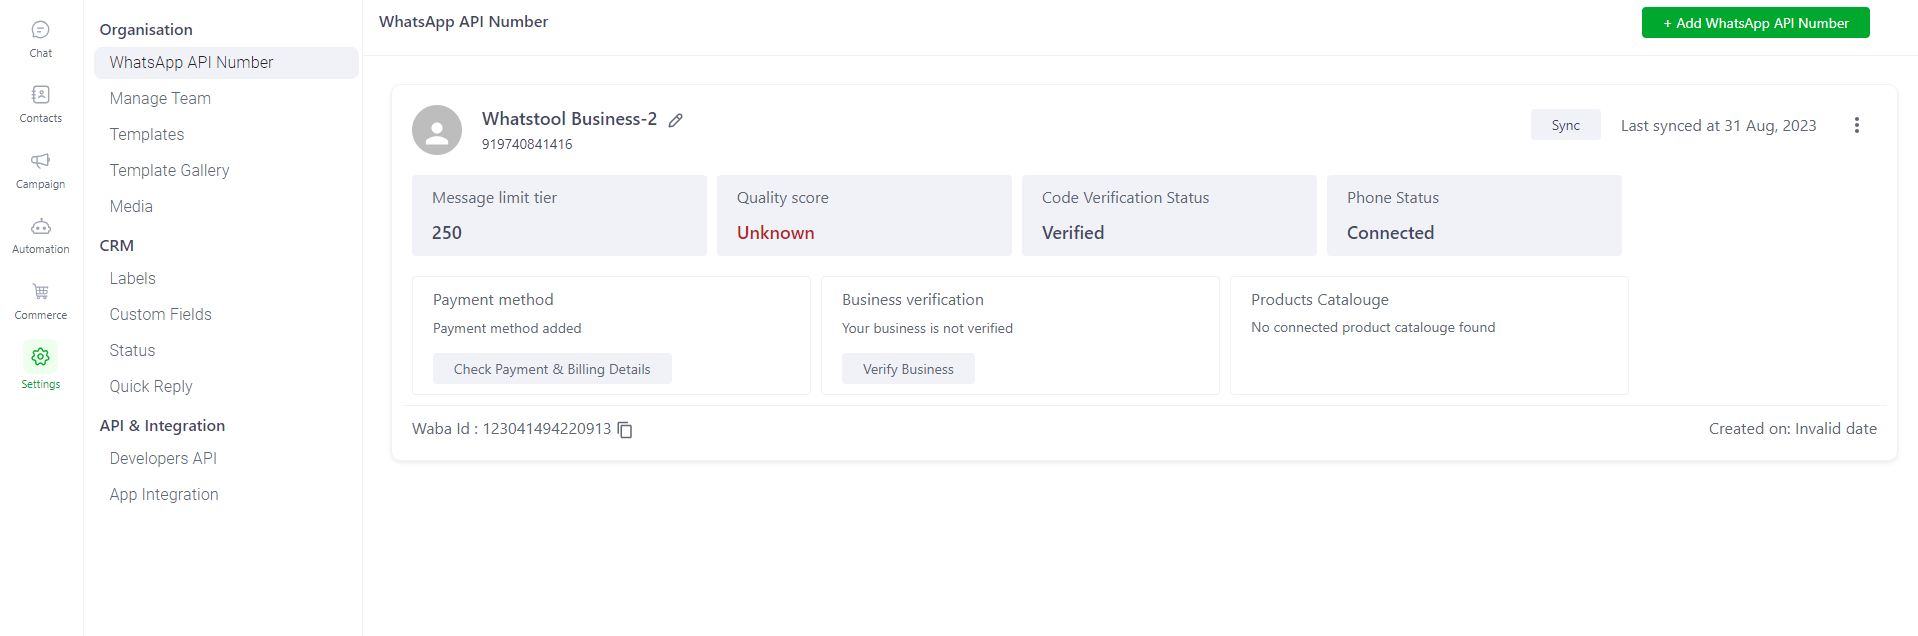This screenshot has width=1918, height=636.
Task: Click the Payment method added text
Action: point(507,328)
